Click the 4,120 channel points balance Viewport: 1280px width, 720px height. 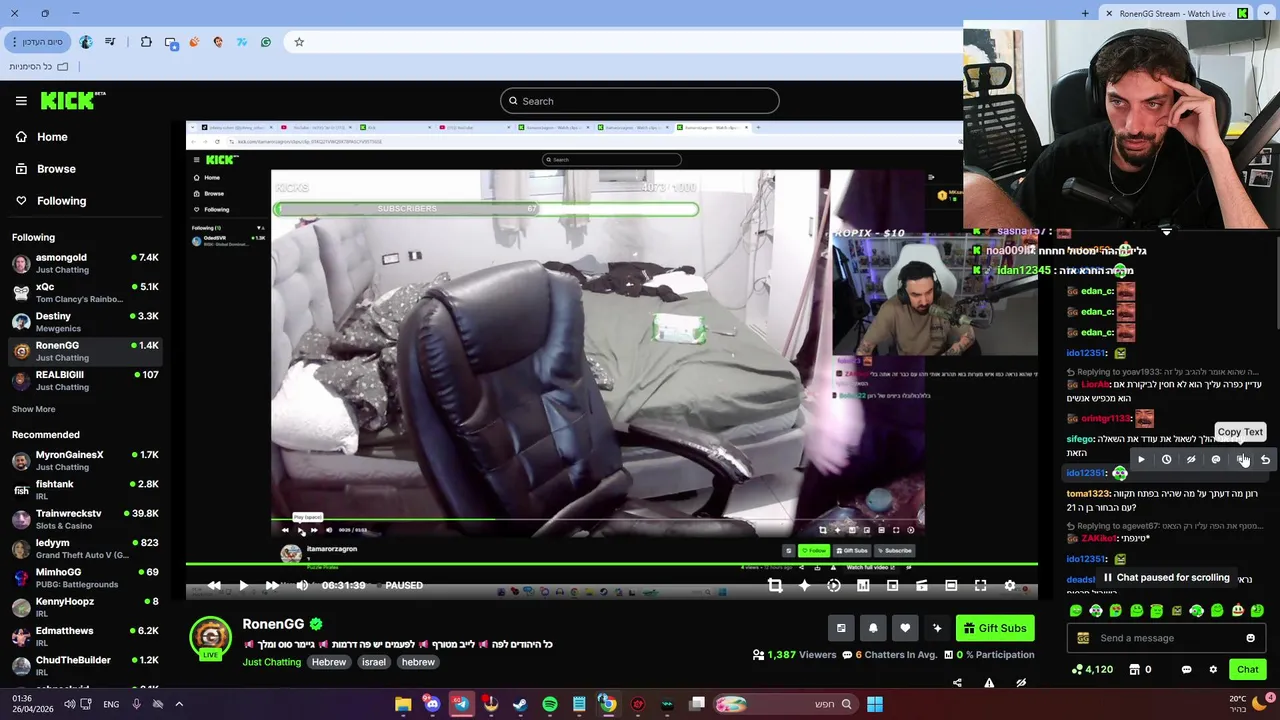tap(1092, 670)
